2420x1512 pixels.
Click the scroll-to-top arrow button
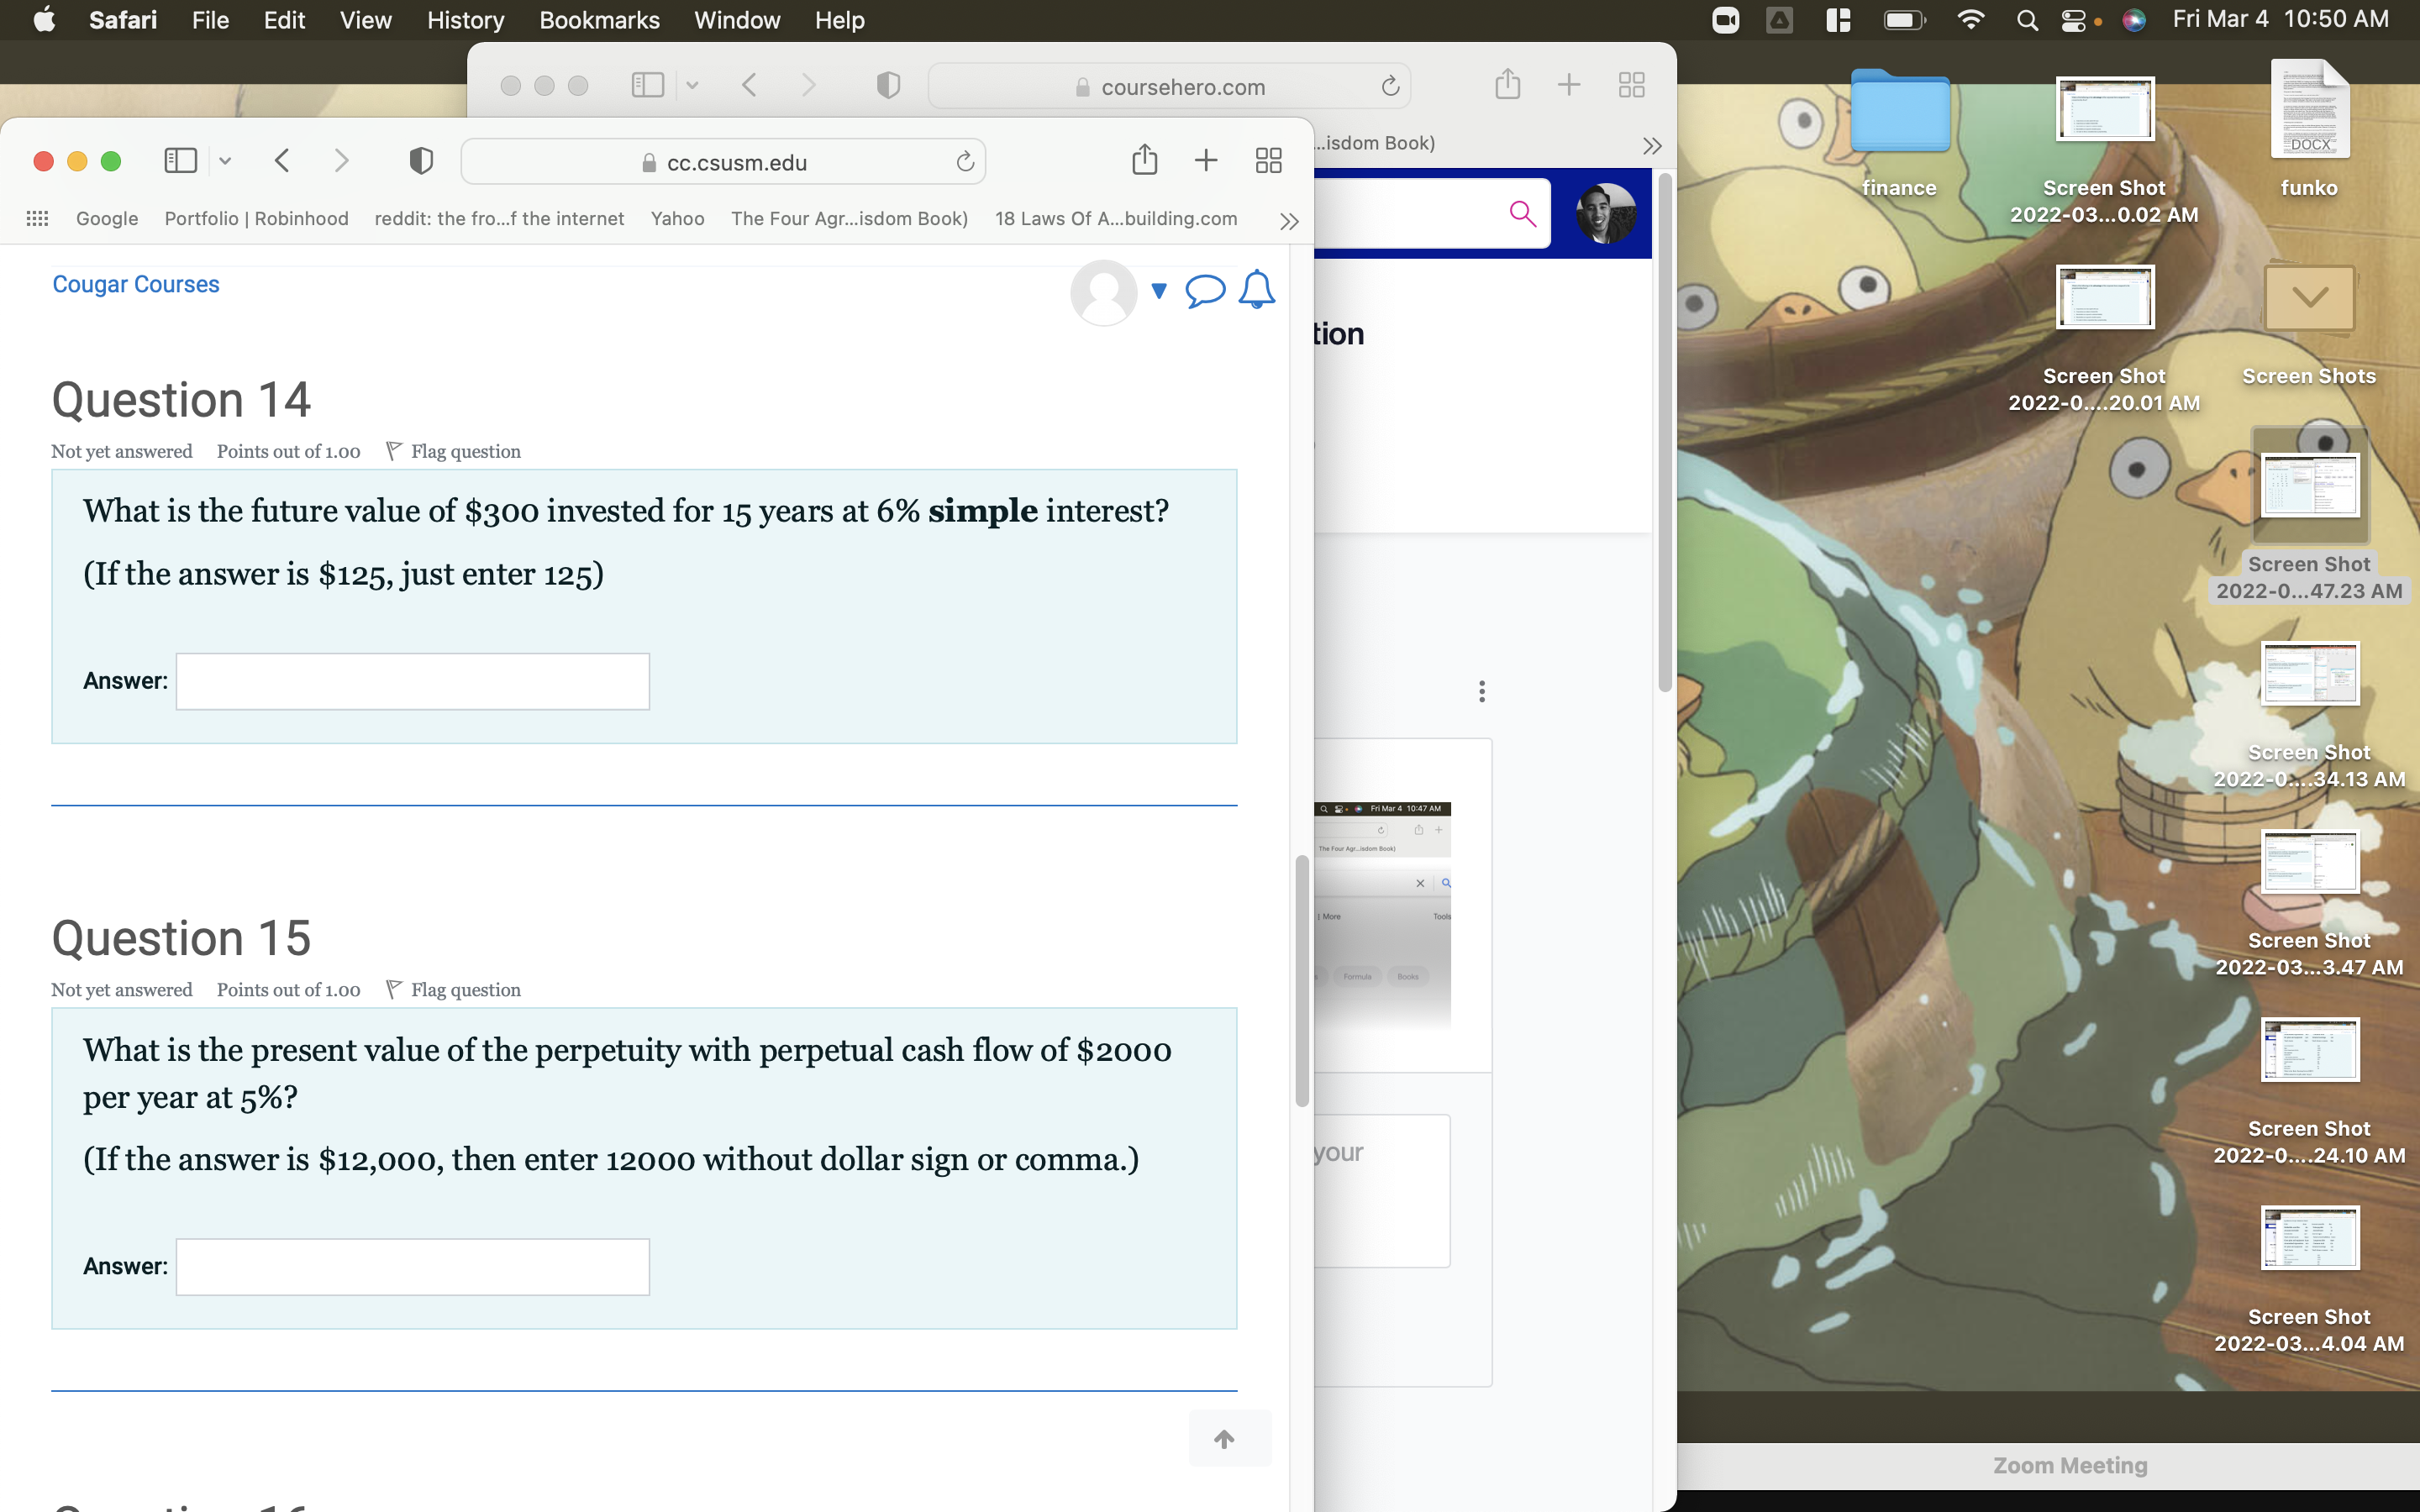pos(1224,1438)
